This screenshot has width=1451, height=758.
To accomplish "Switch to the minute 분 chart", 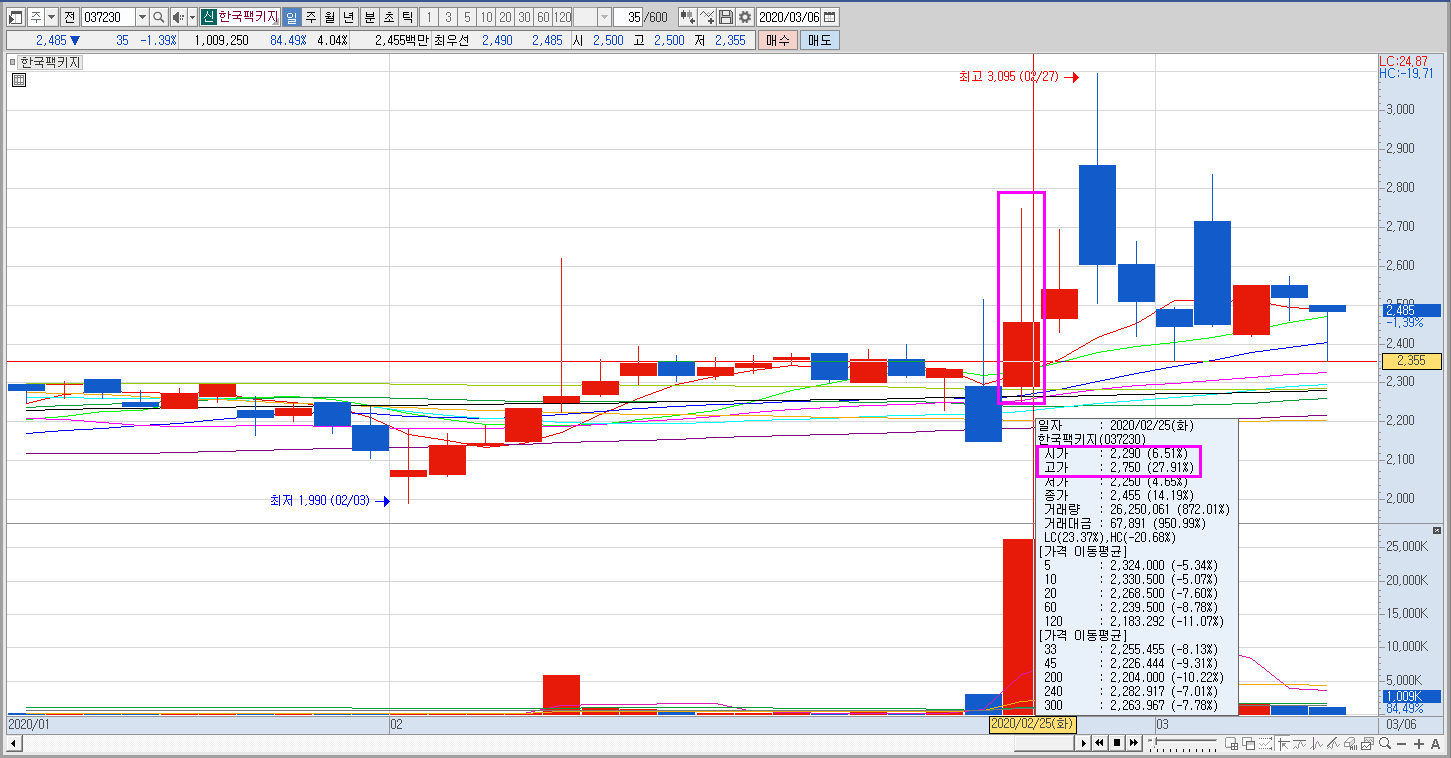I will pyautogui.click(x=369, y=17).
